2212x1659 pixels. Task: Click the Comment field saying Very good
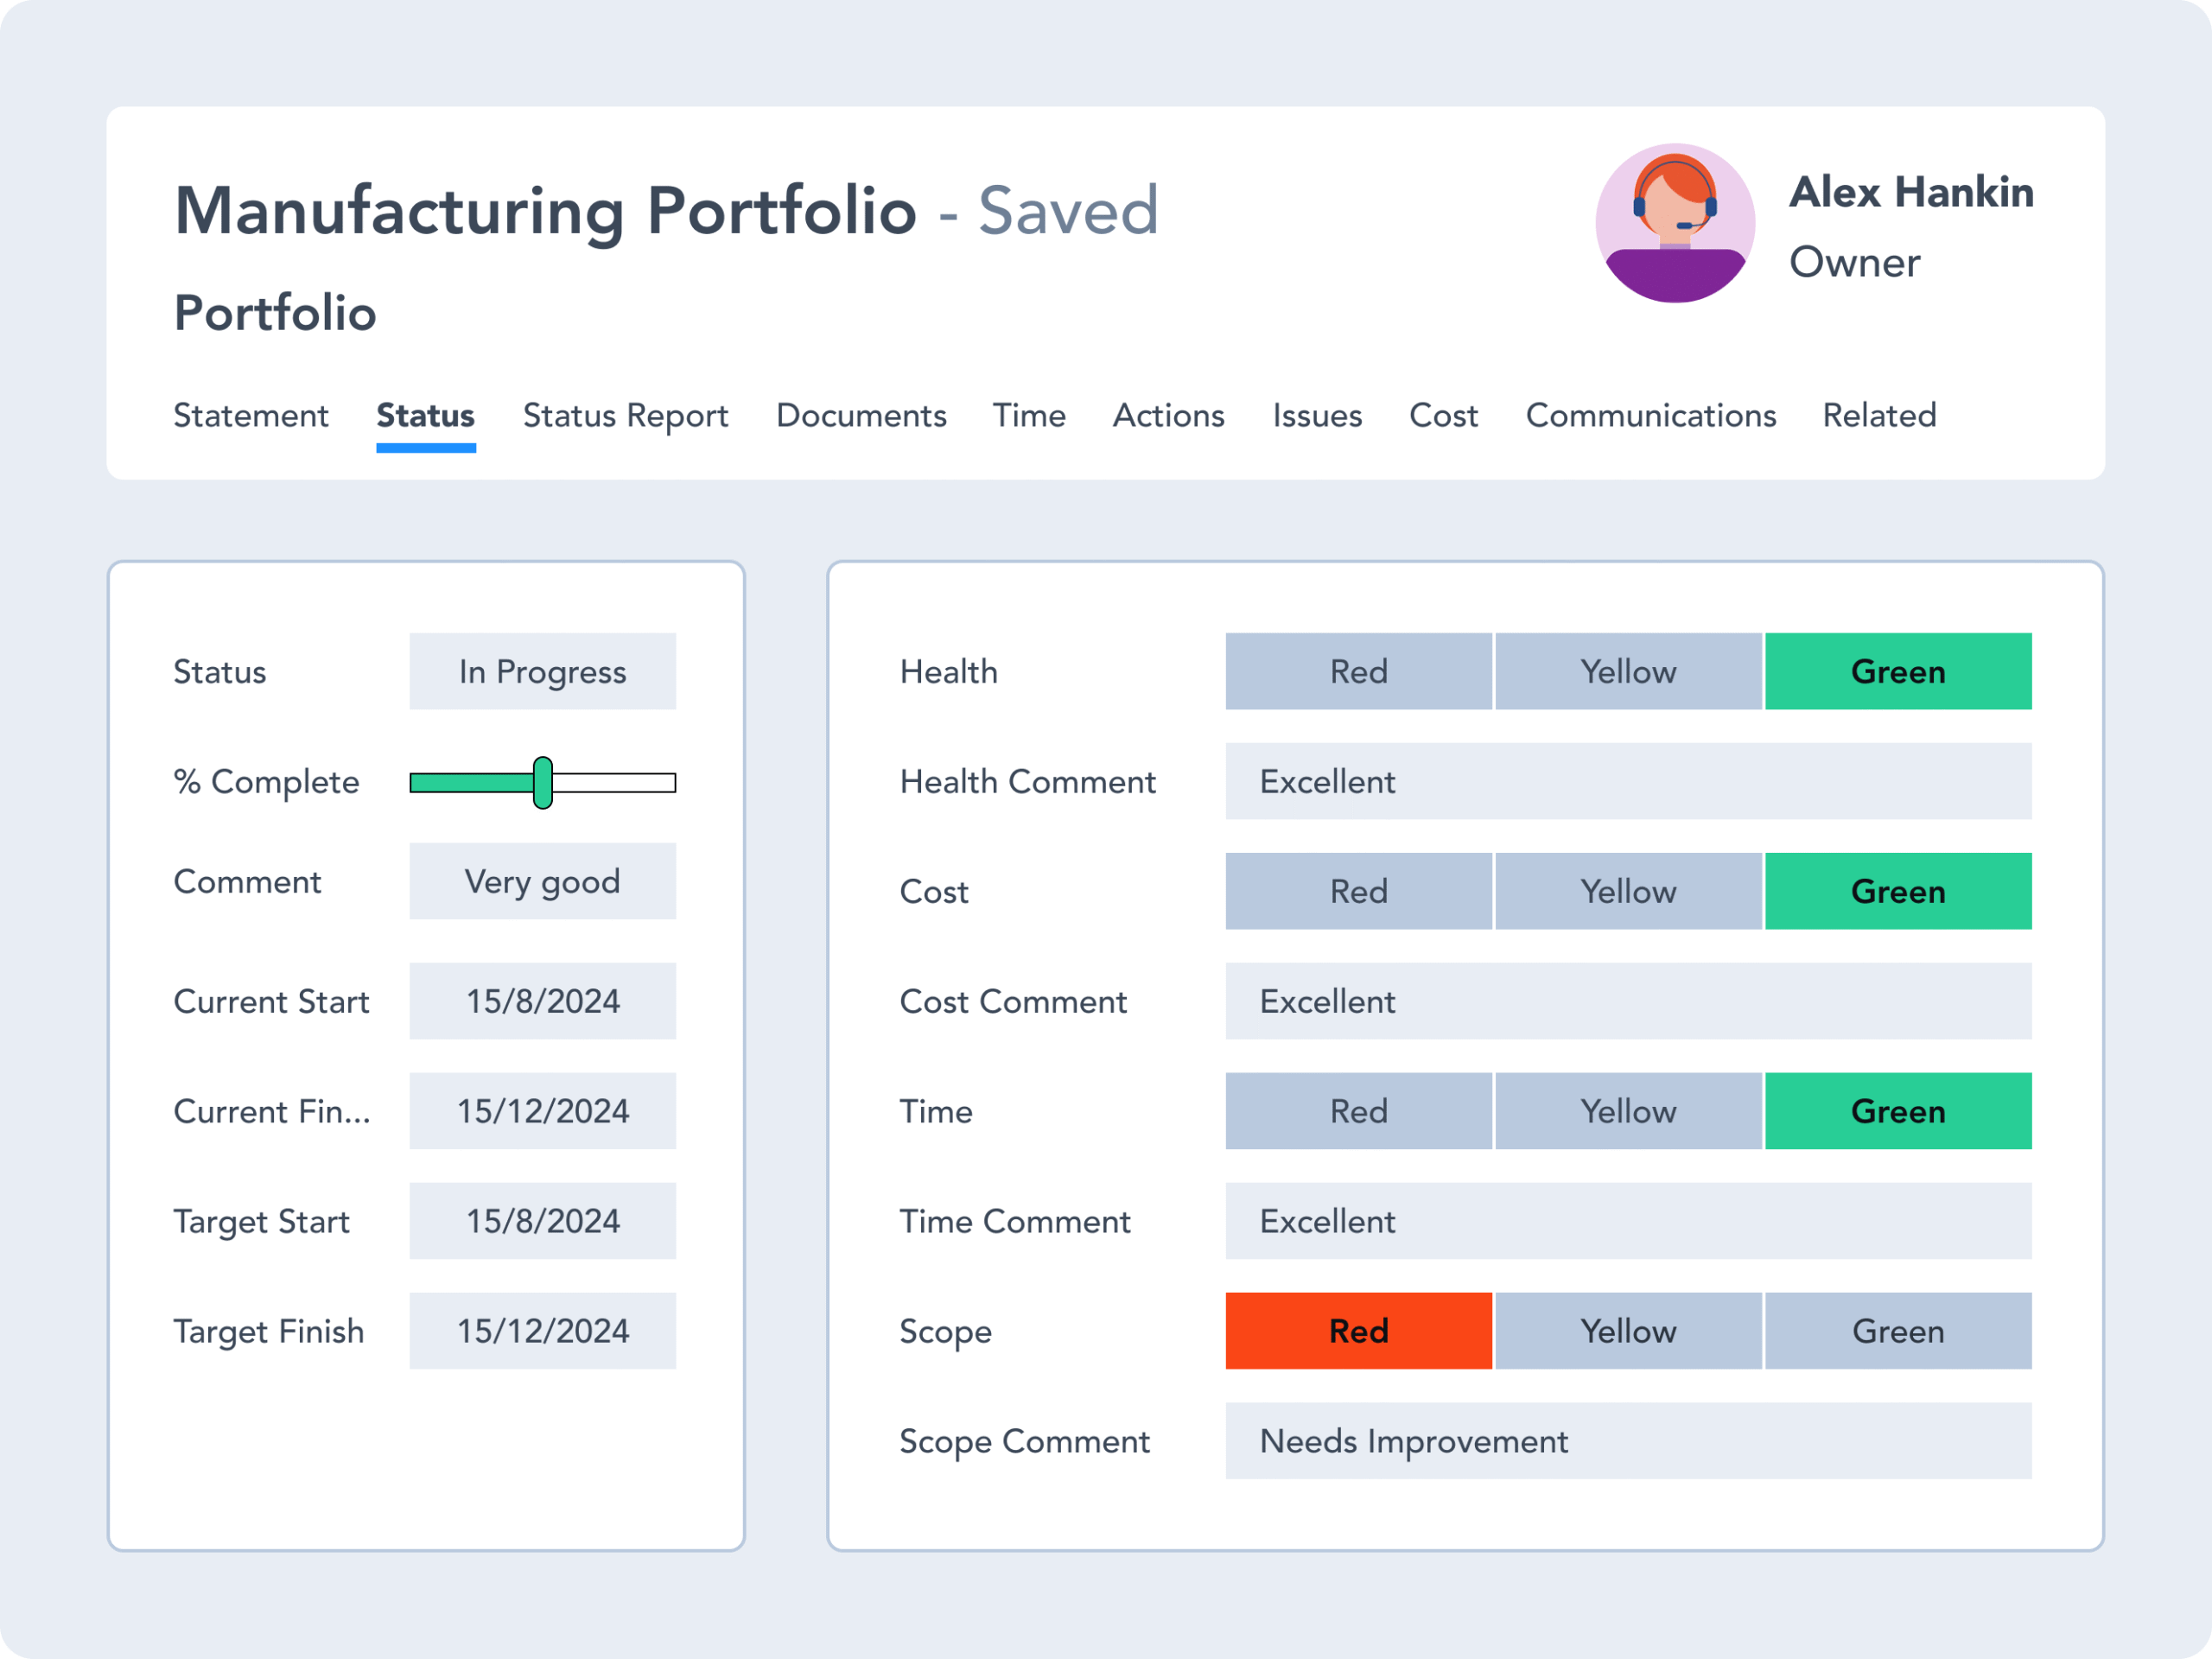tap(542, 881)
